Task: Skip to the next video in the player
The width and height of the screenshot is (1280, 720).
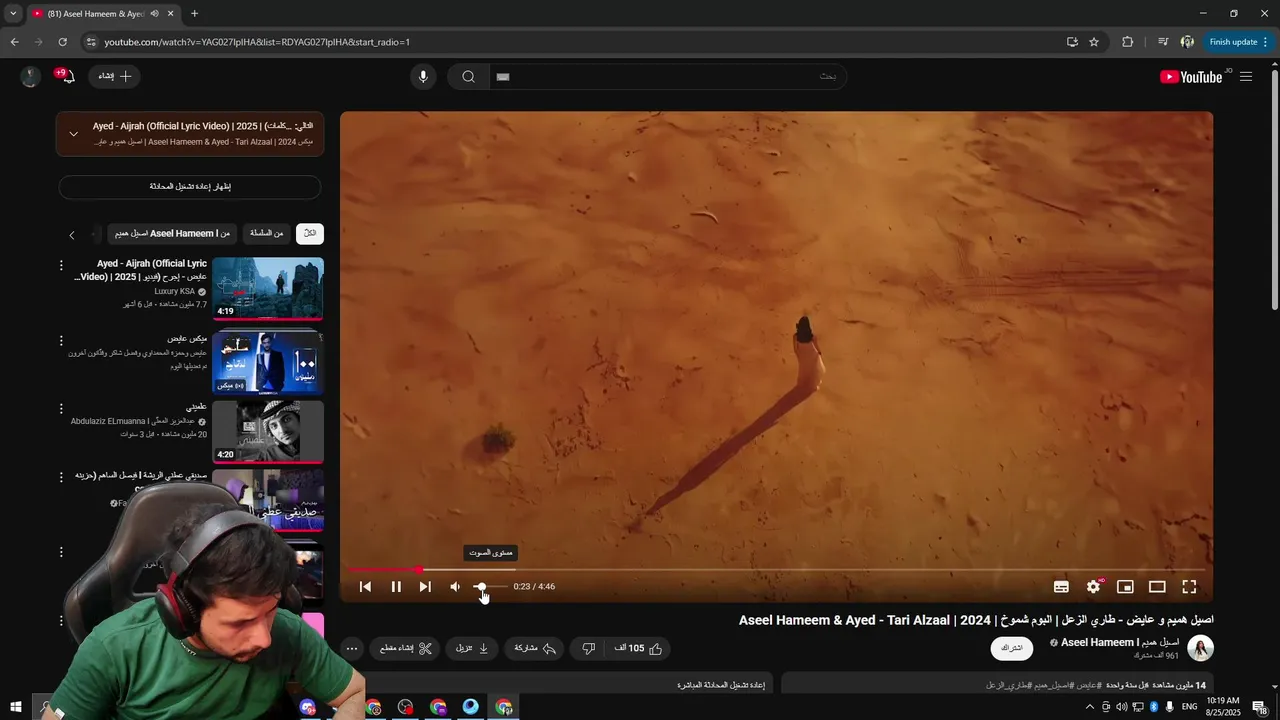Action: [x=425, y=587]
